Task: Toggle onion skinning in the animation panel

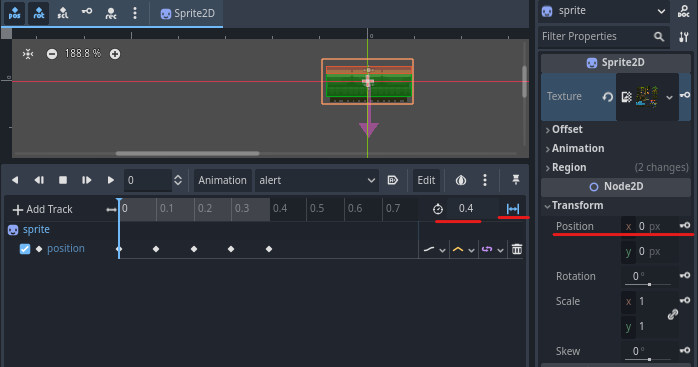Action: pos(461,180)
